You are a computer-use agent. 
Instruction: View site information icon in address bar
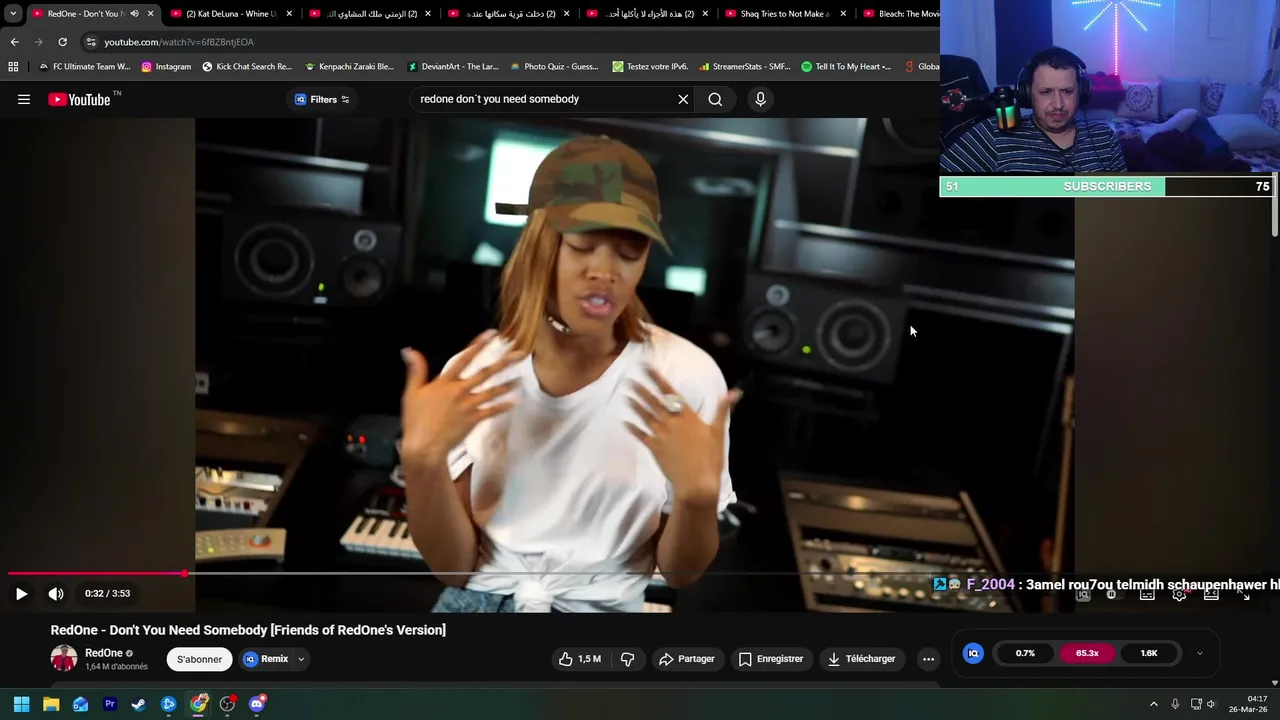pos(91,42)
